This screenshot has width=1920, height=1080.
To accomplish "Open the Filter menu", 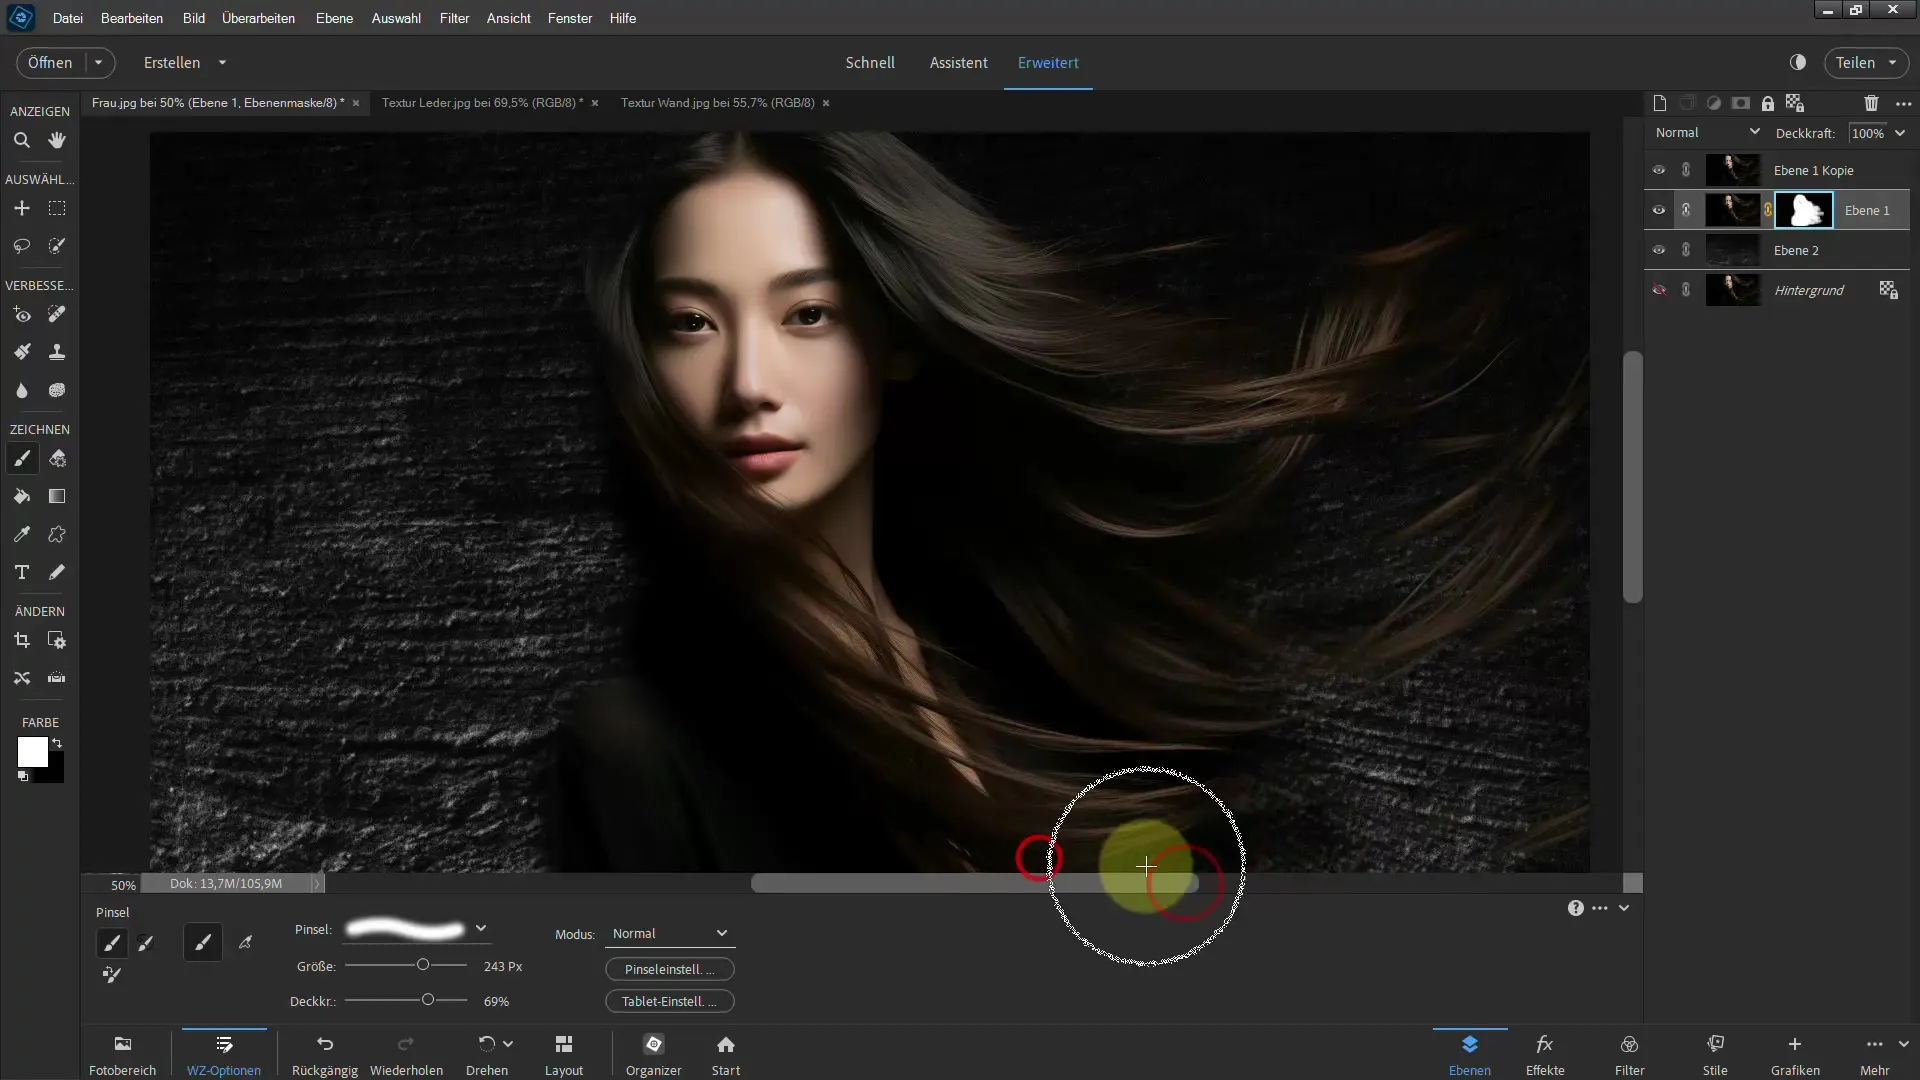I will pos(454,18).
